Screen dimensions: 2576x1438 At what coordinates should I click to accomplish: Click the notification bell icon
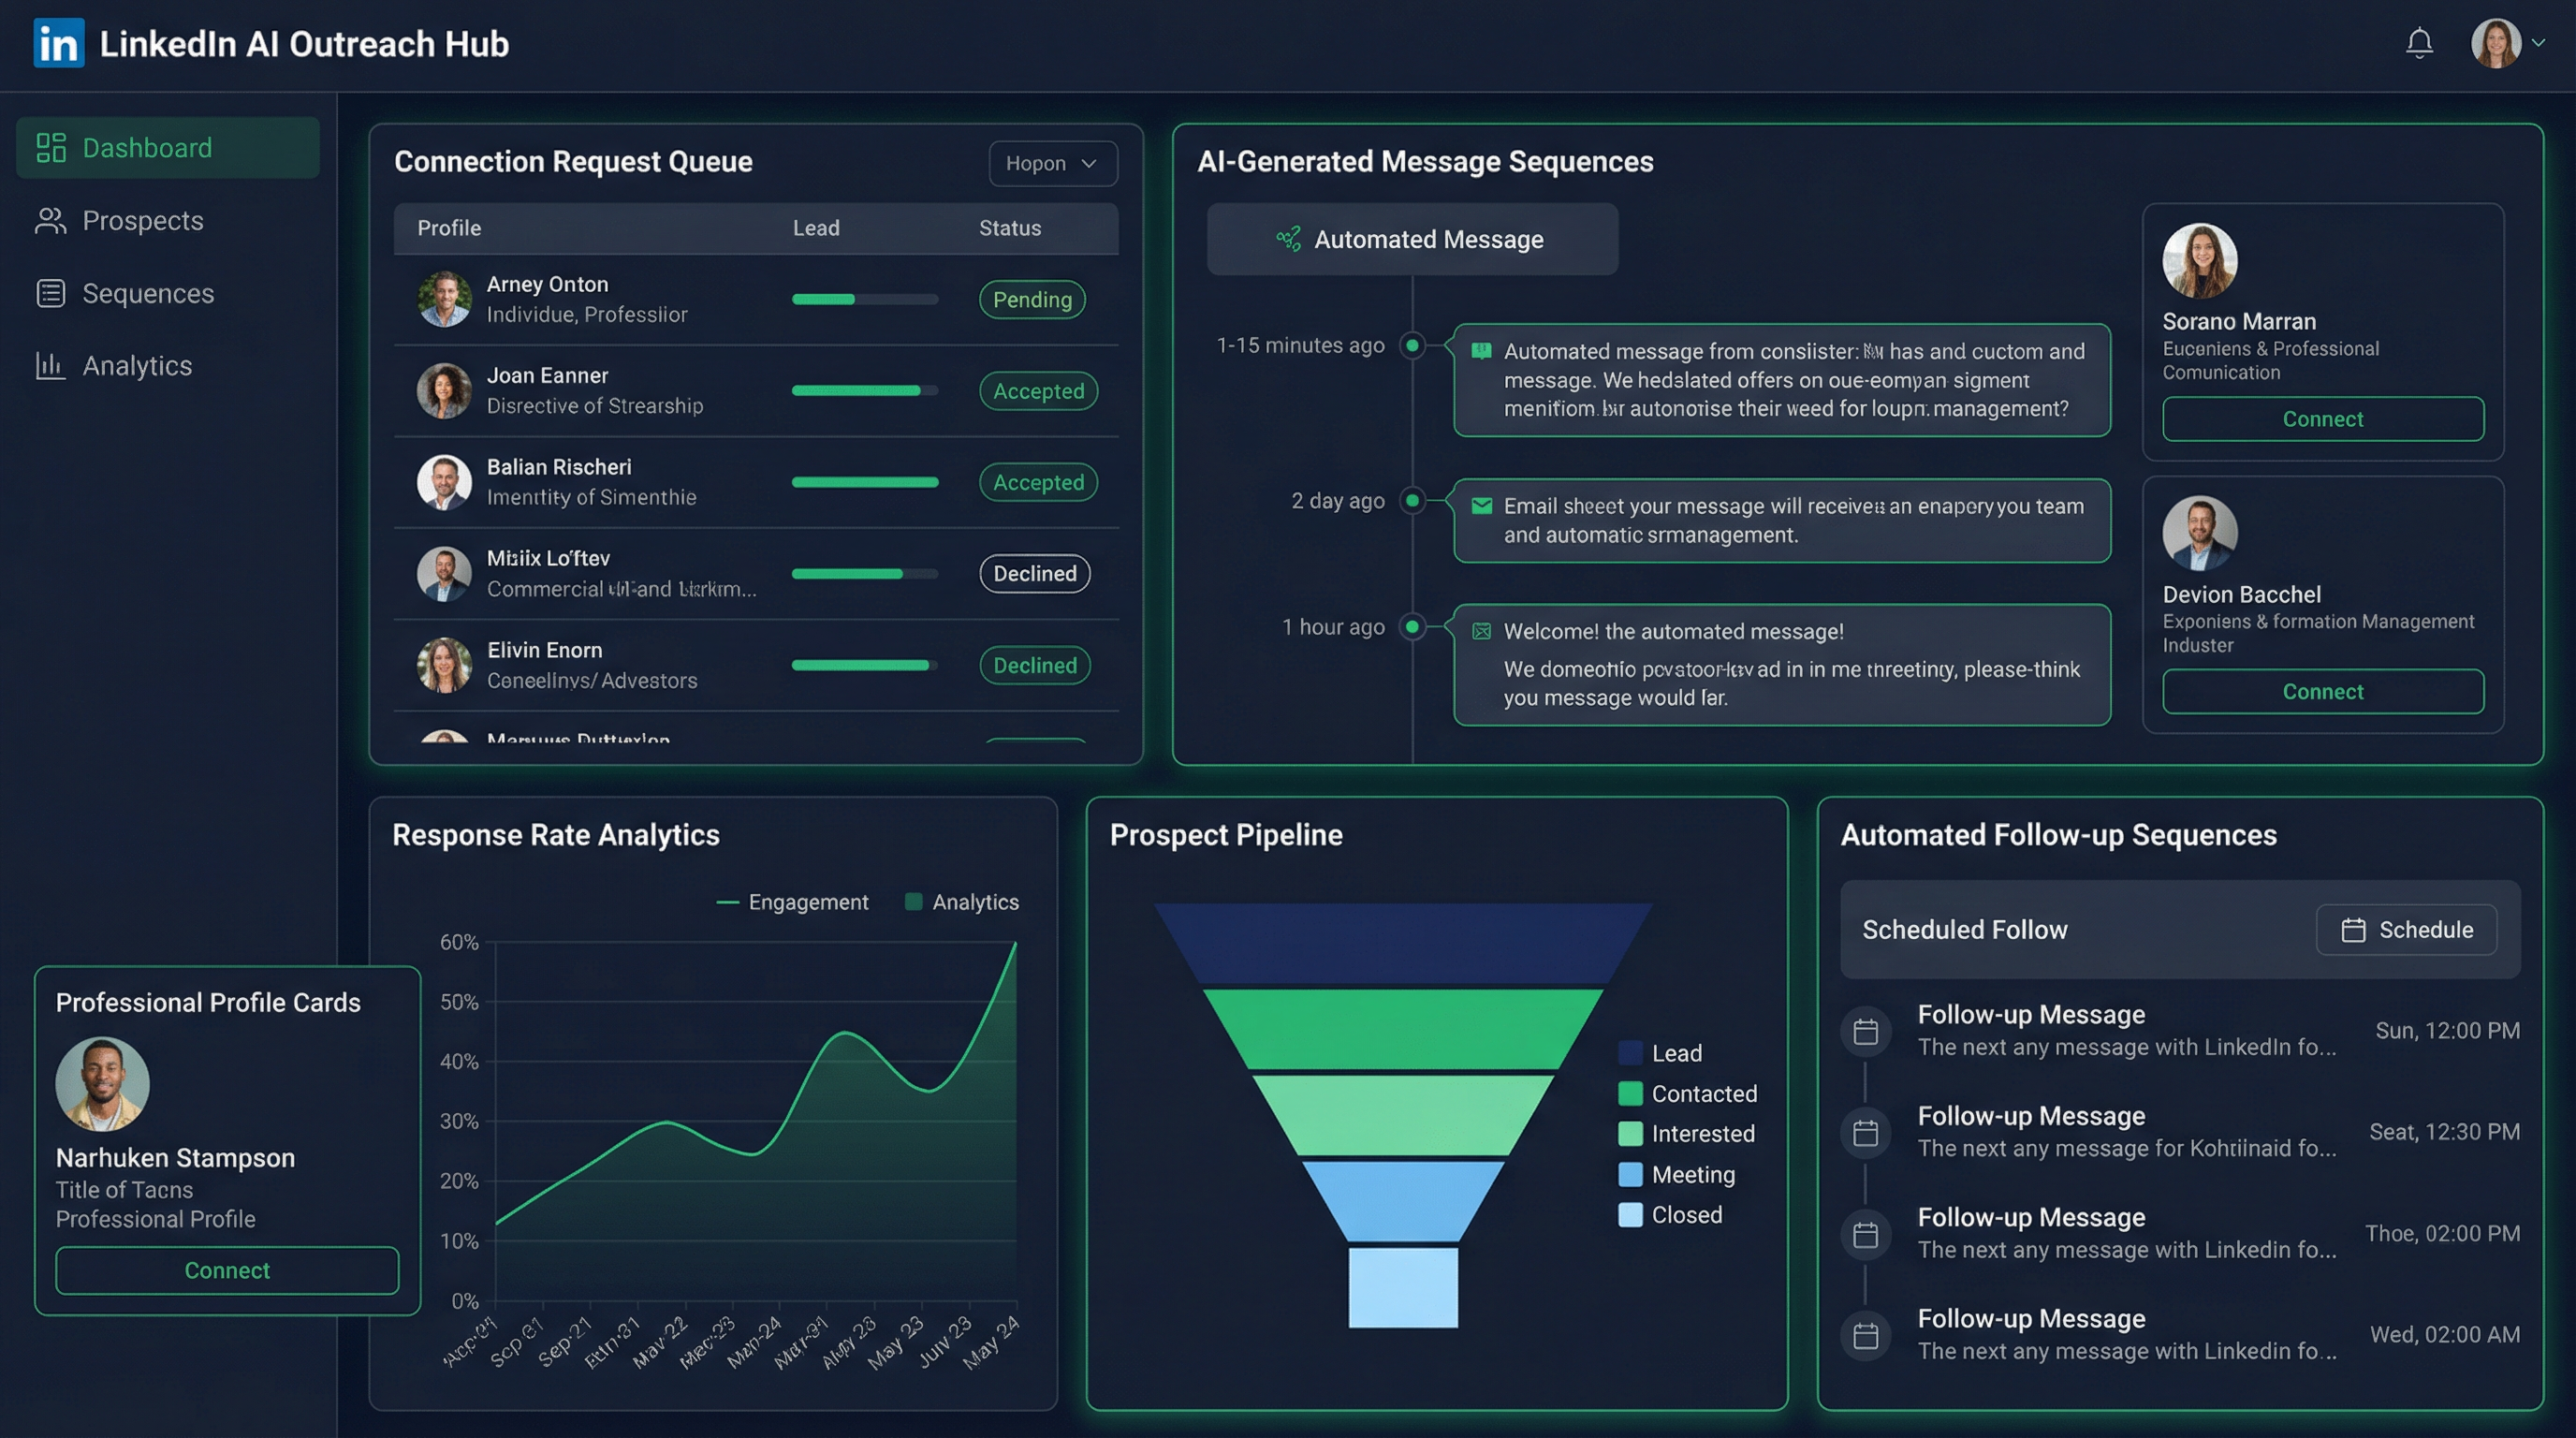coord(2419,43)
